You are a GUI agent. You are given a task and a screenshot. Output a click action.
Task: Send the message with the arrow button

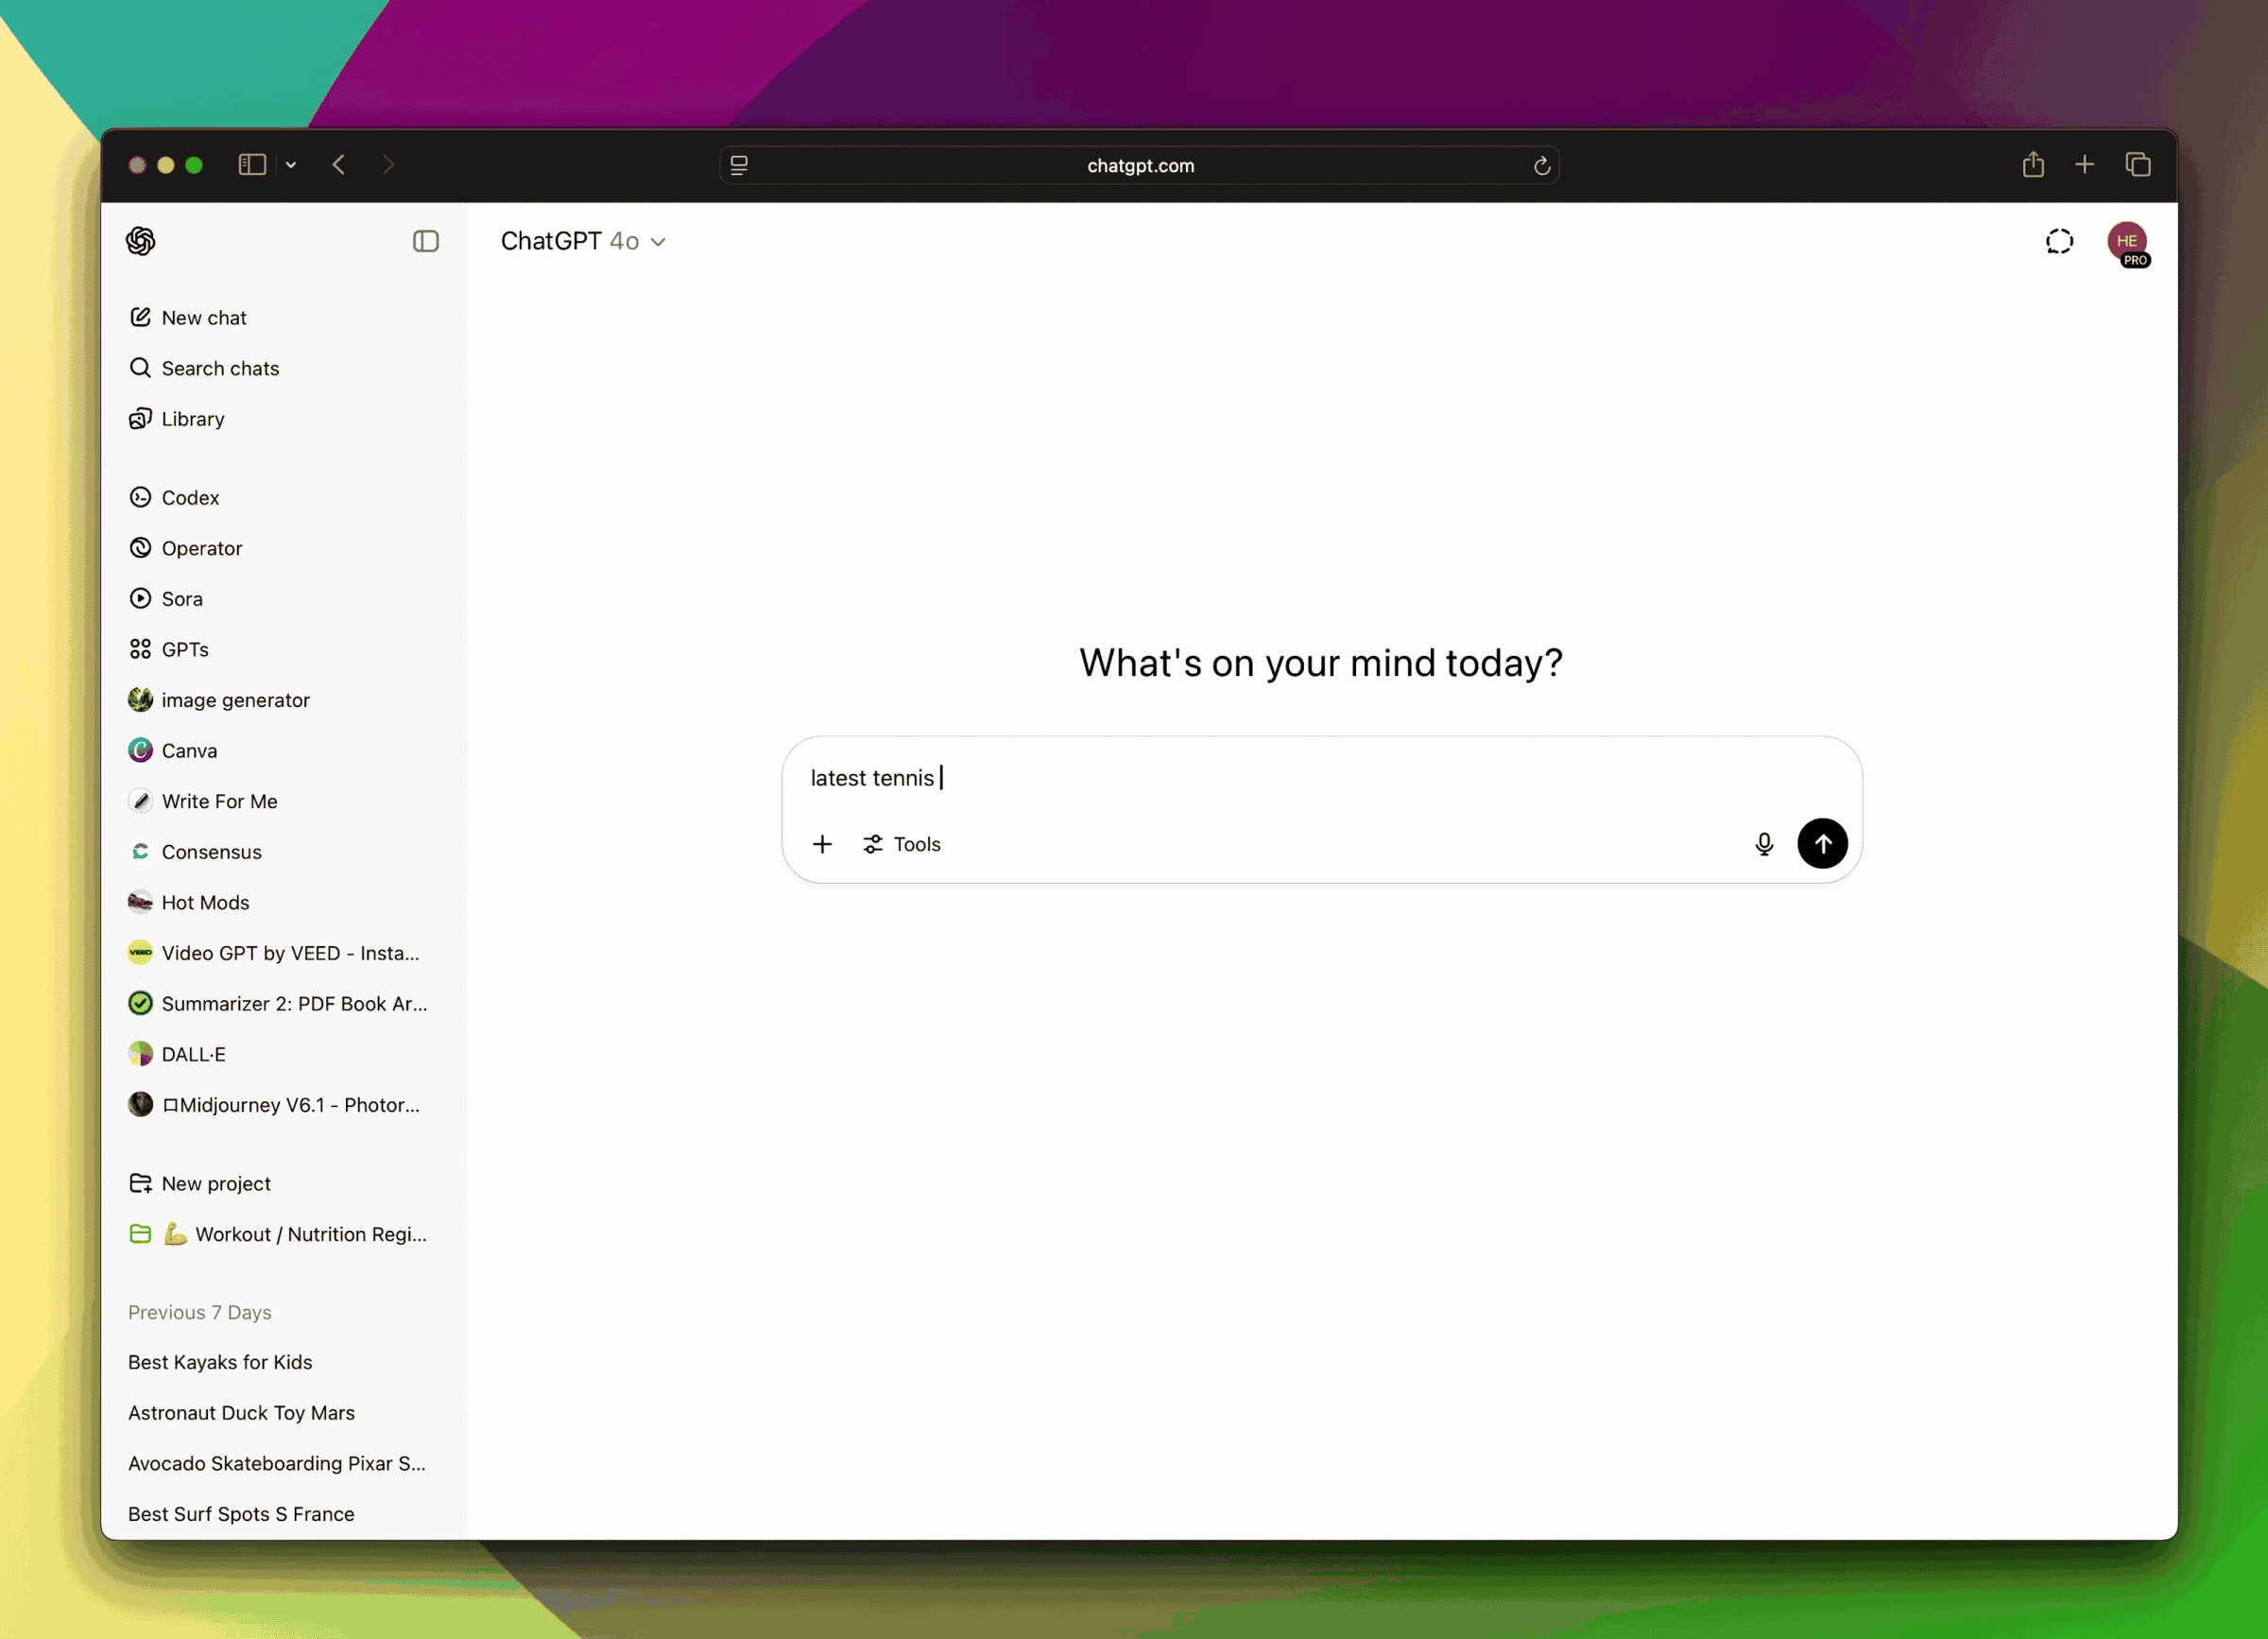1823,843
